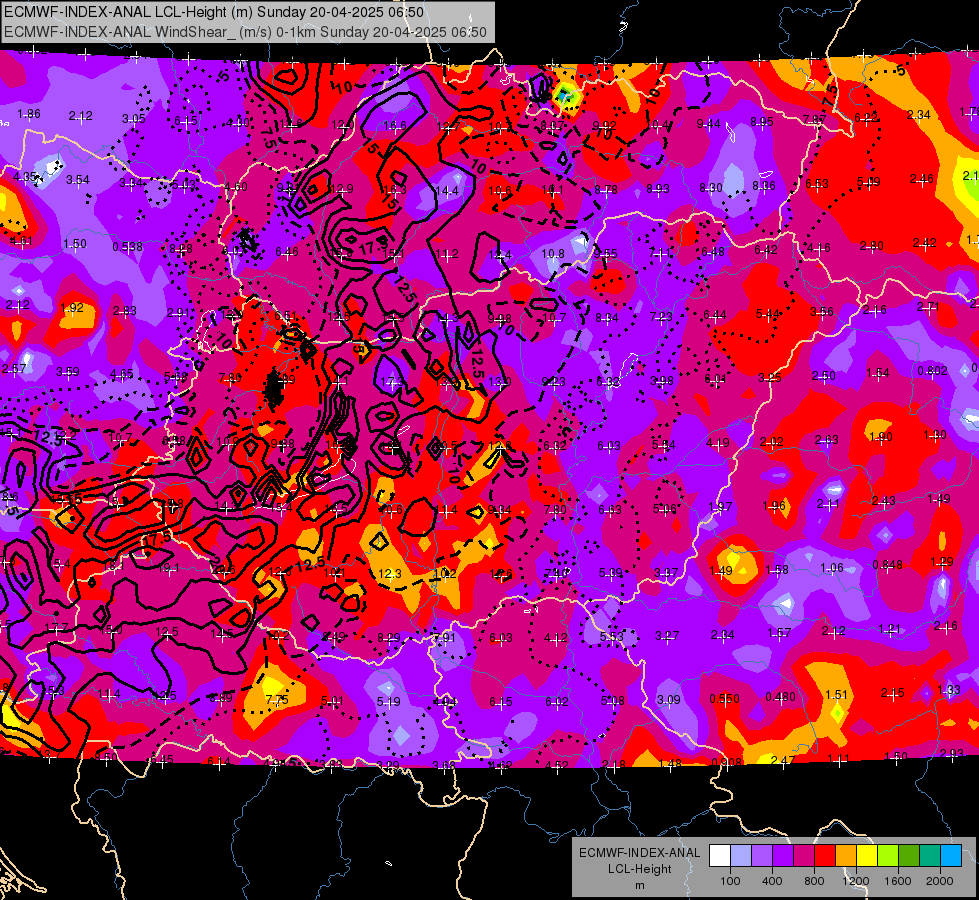Click the grid value 2.43
The image size is (979, 900).
[x=884, y=500]
